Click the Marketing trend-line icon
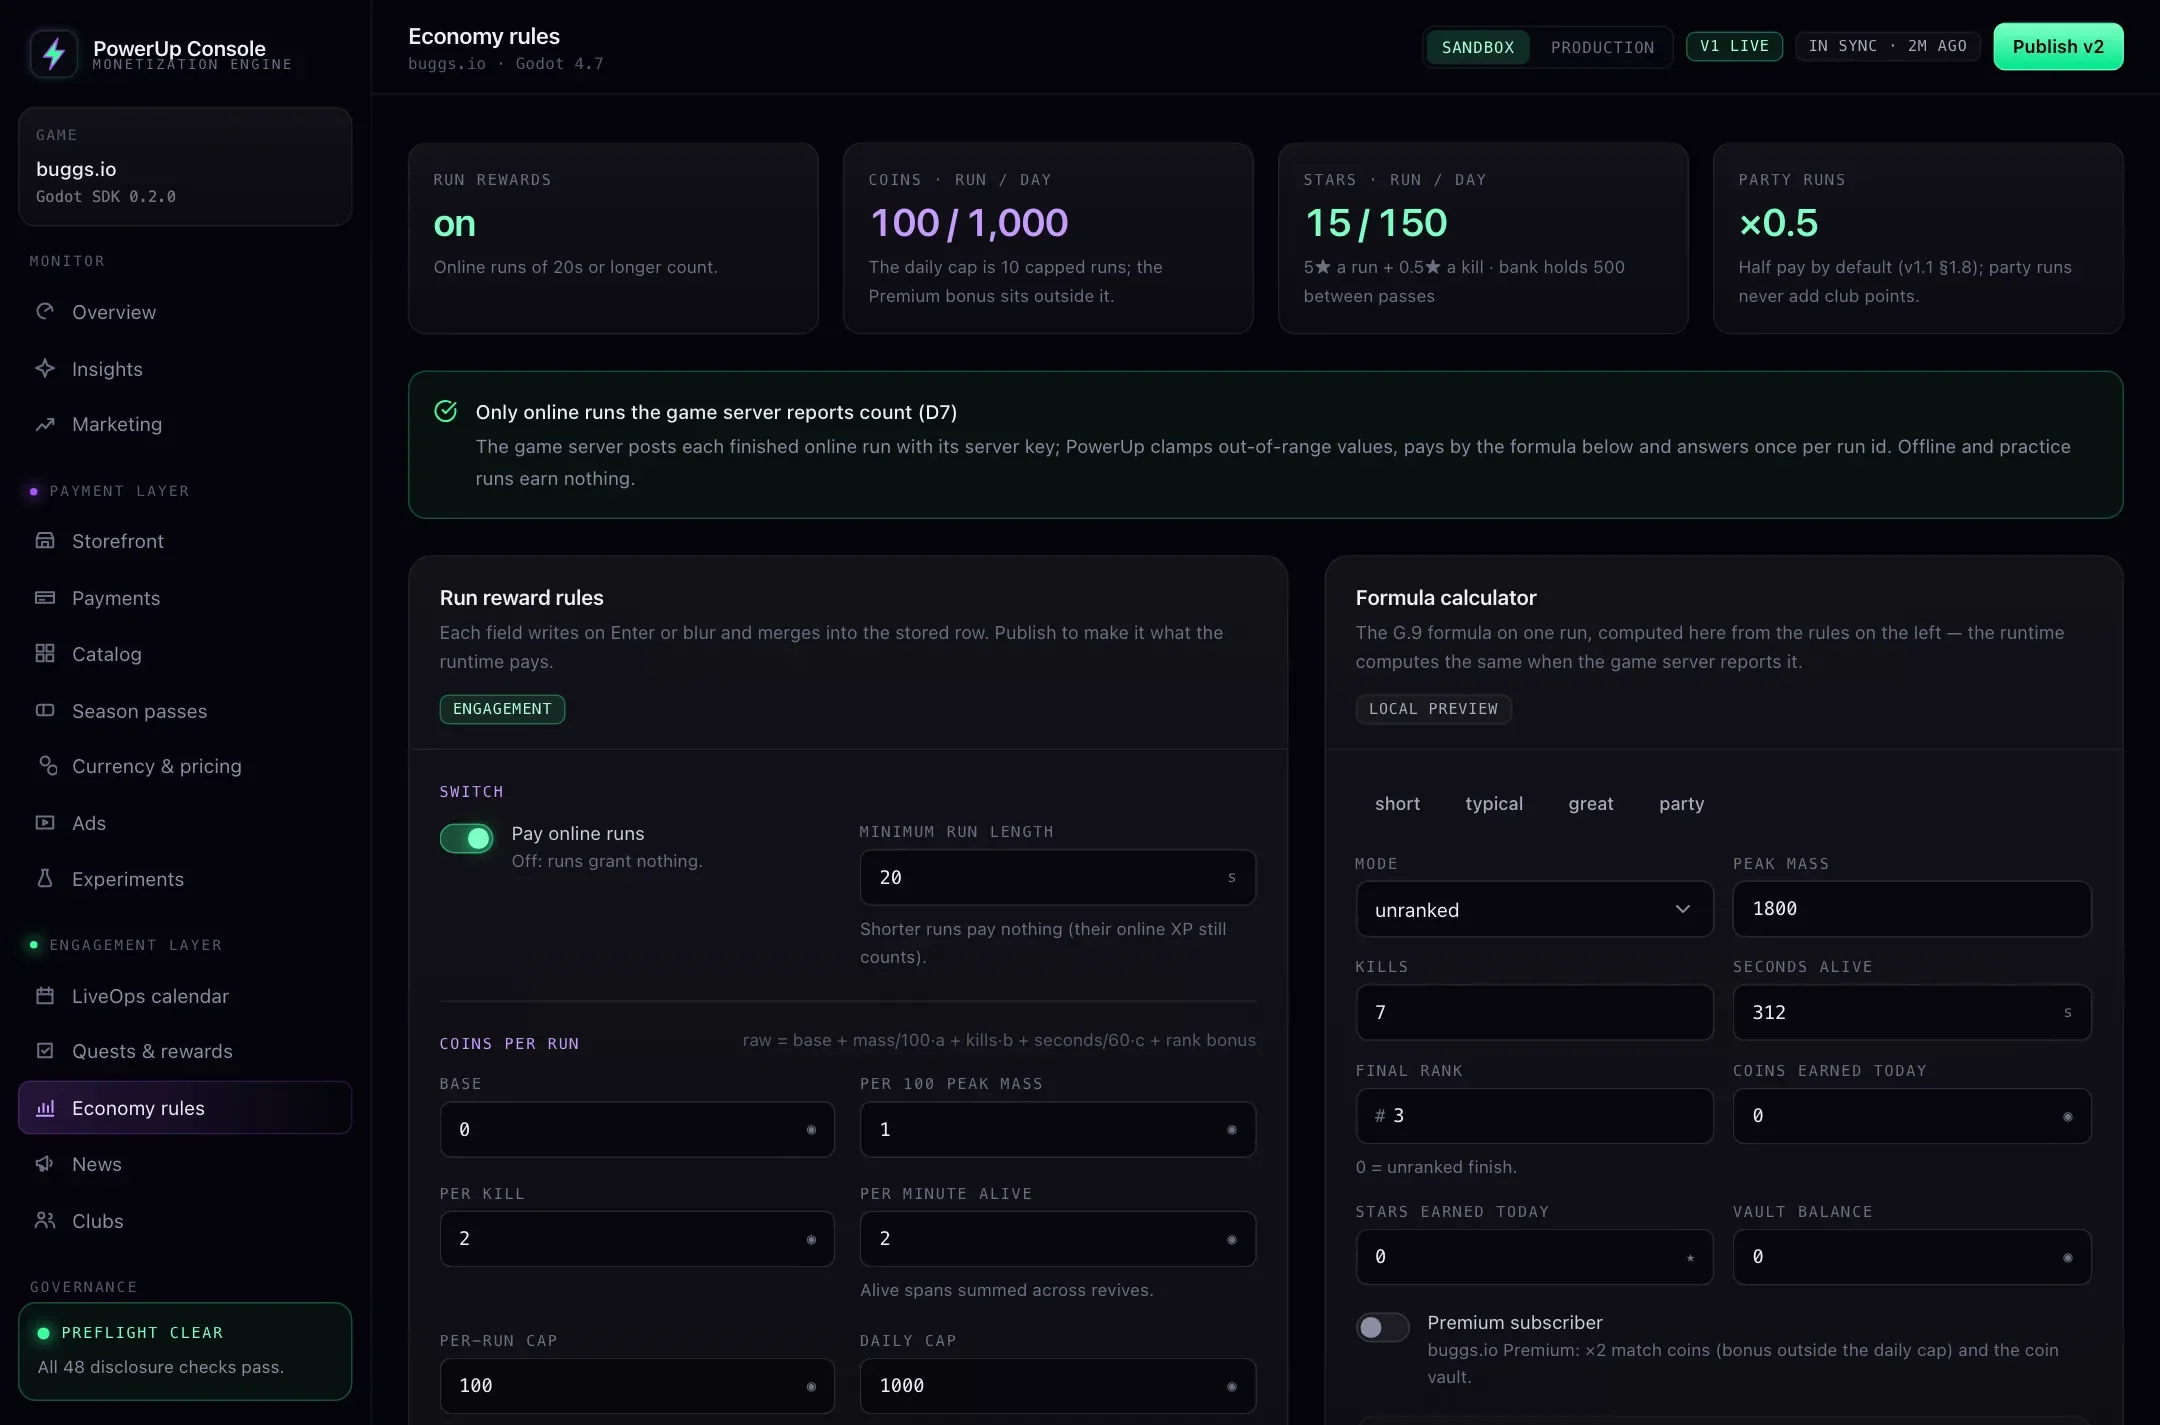 point(45,424)
